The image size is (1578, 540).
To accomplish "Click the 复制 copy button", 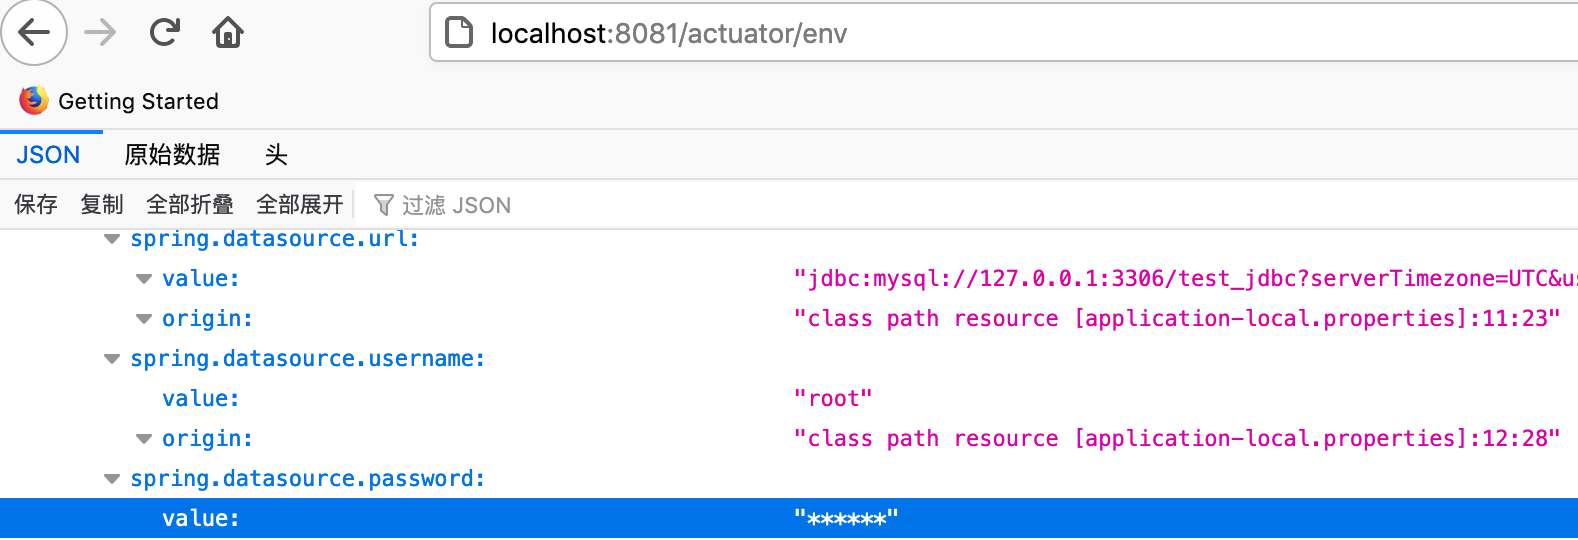I will (x=102, y=205).
